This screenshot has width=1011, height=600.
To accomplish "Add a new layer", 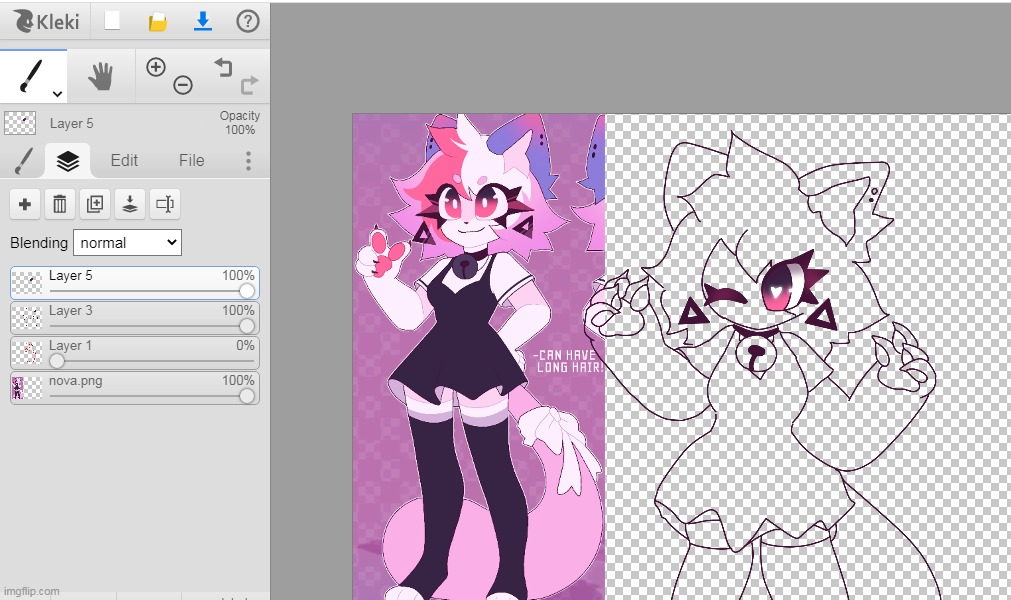I will (x=25, y=204).
